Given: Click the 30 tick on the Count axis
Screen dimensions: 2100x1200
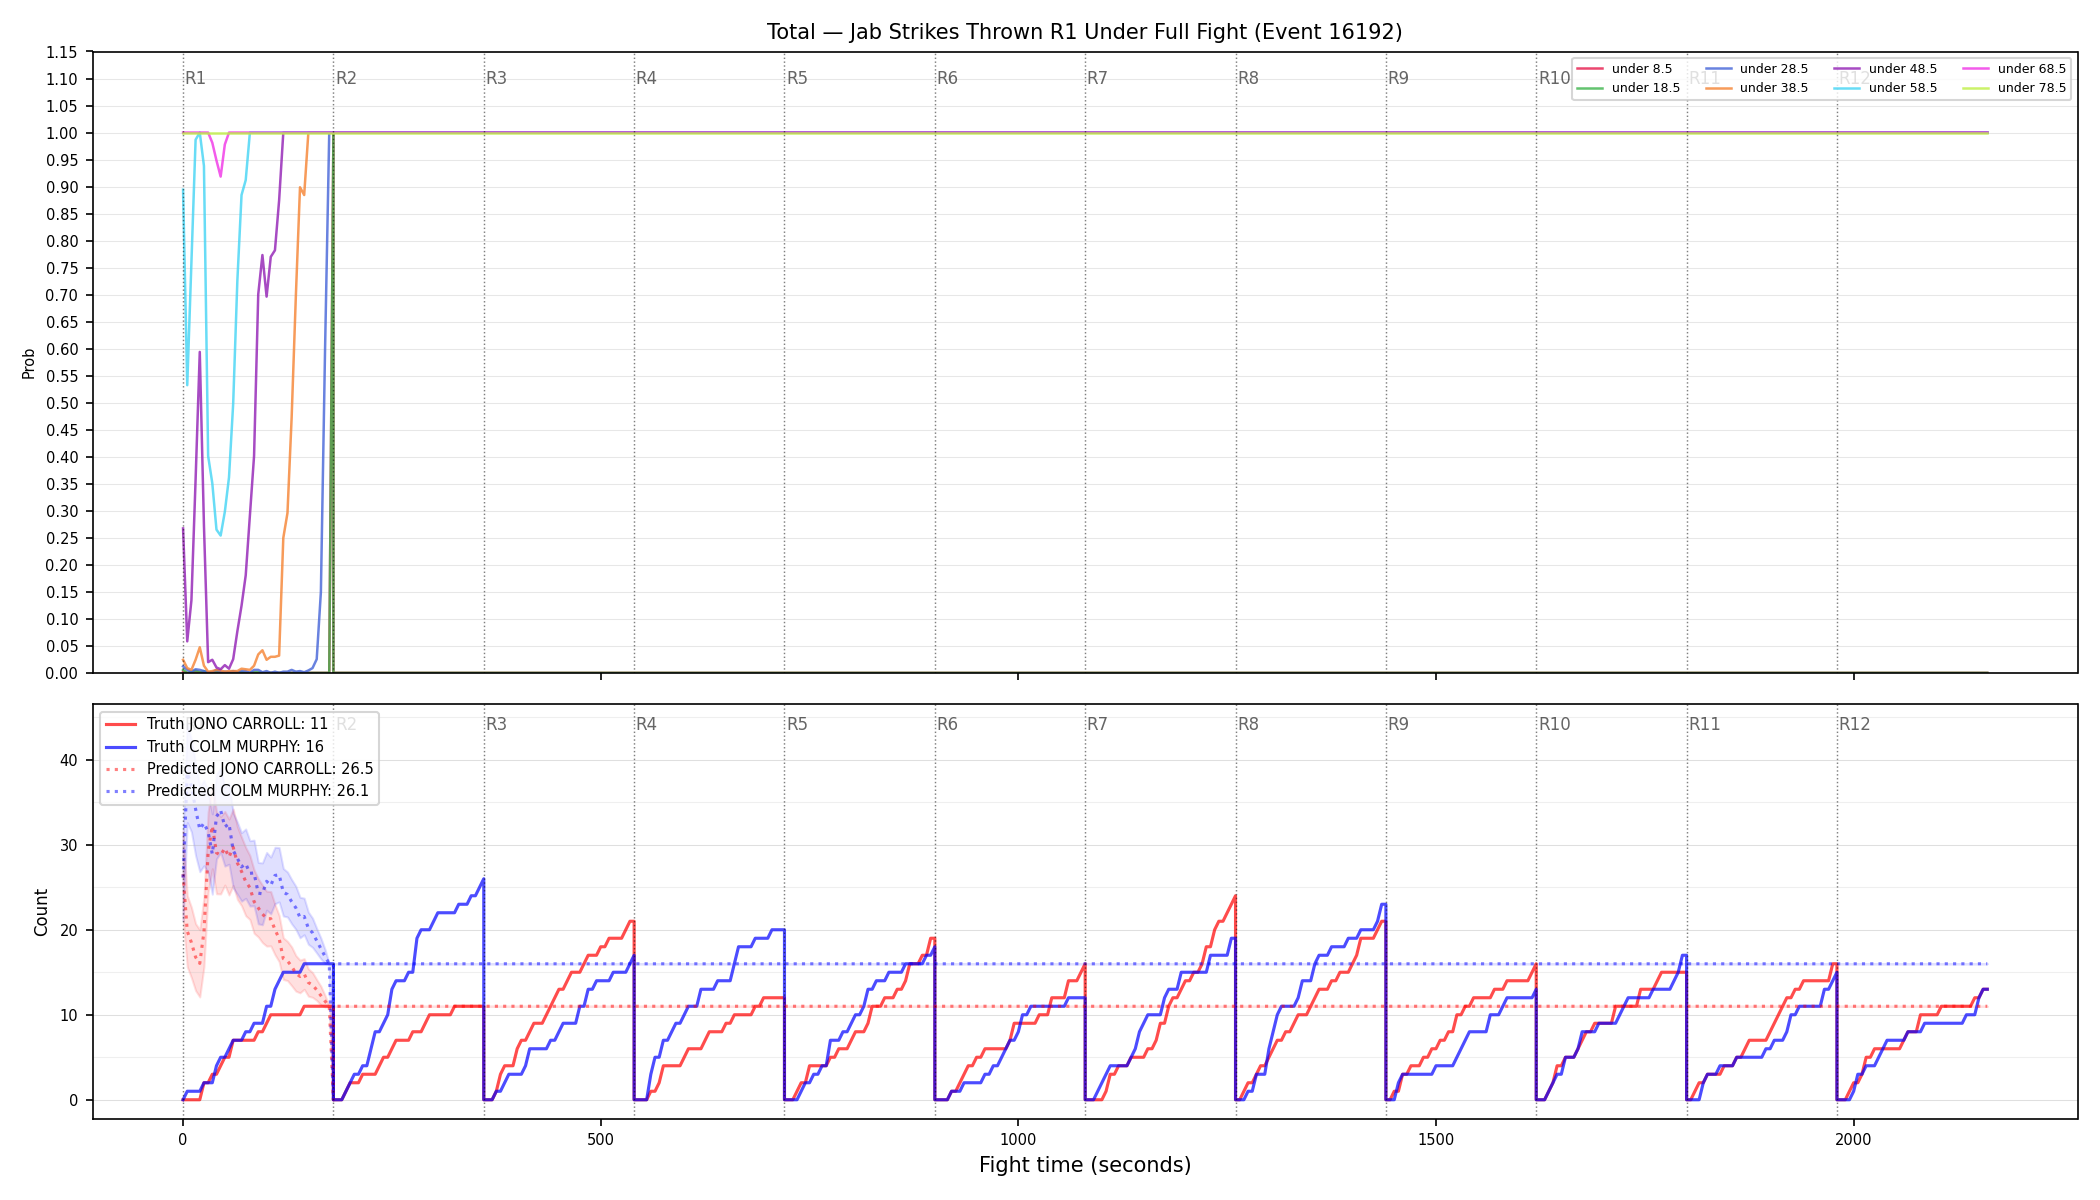Looking at the screenshot, I should tap(68, 845).
